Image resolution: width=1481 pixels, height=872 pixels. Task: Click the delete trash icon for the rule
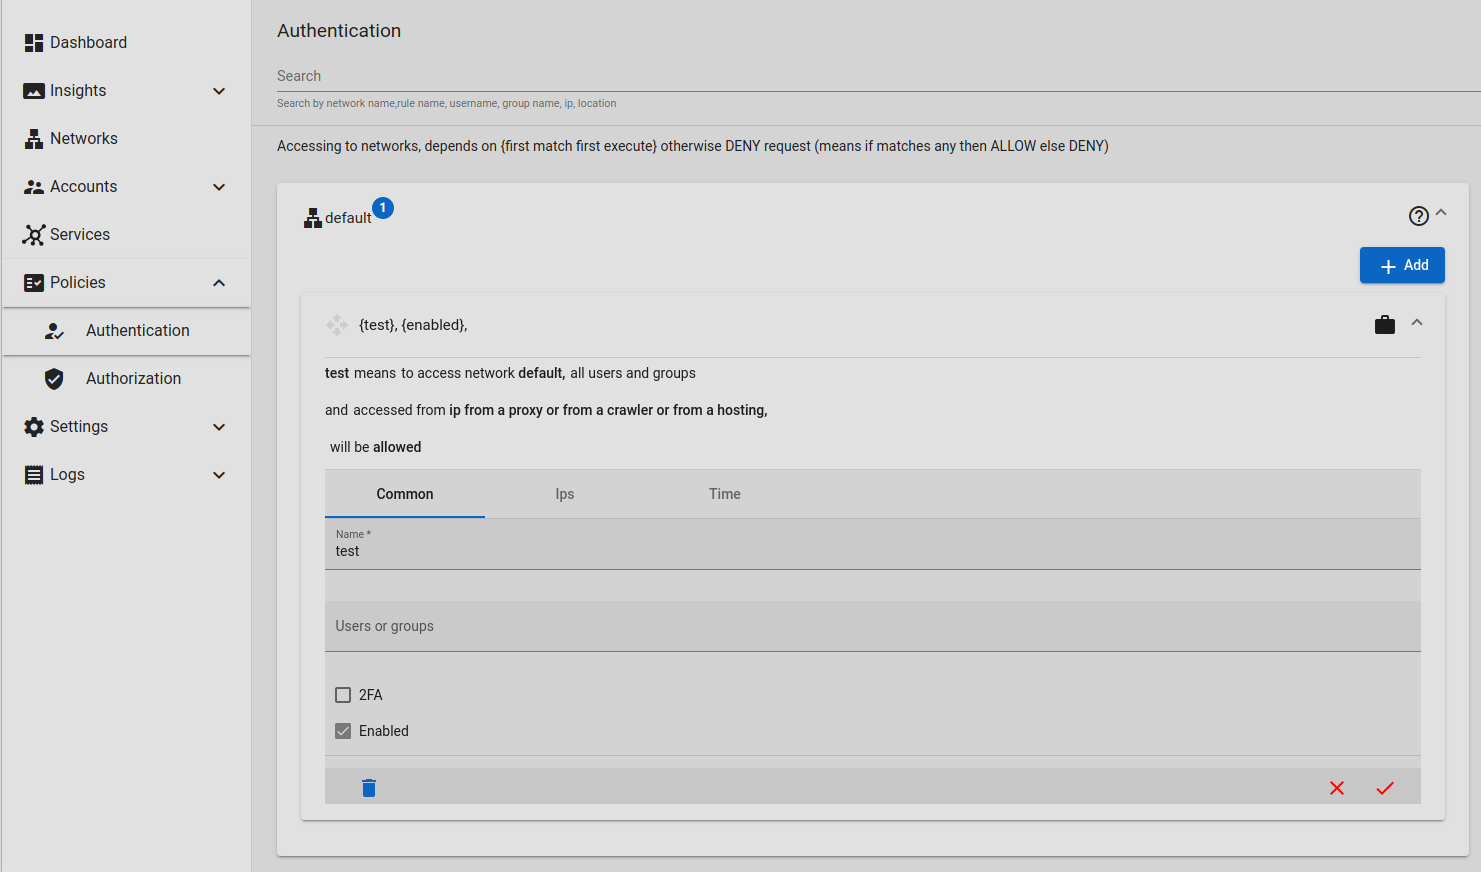pos(369,788)
